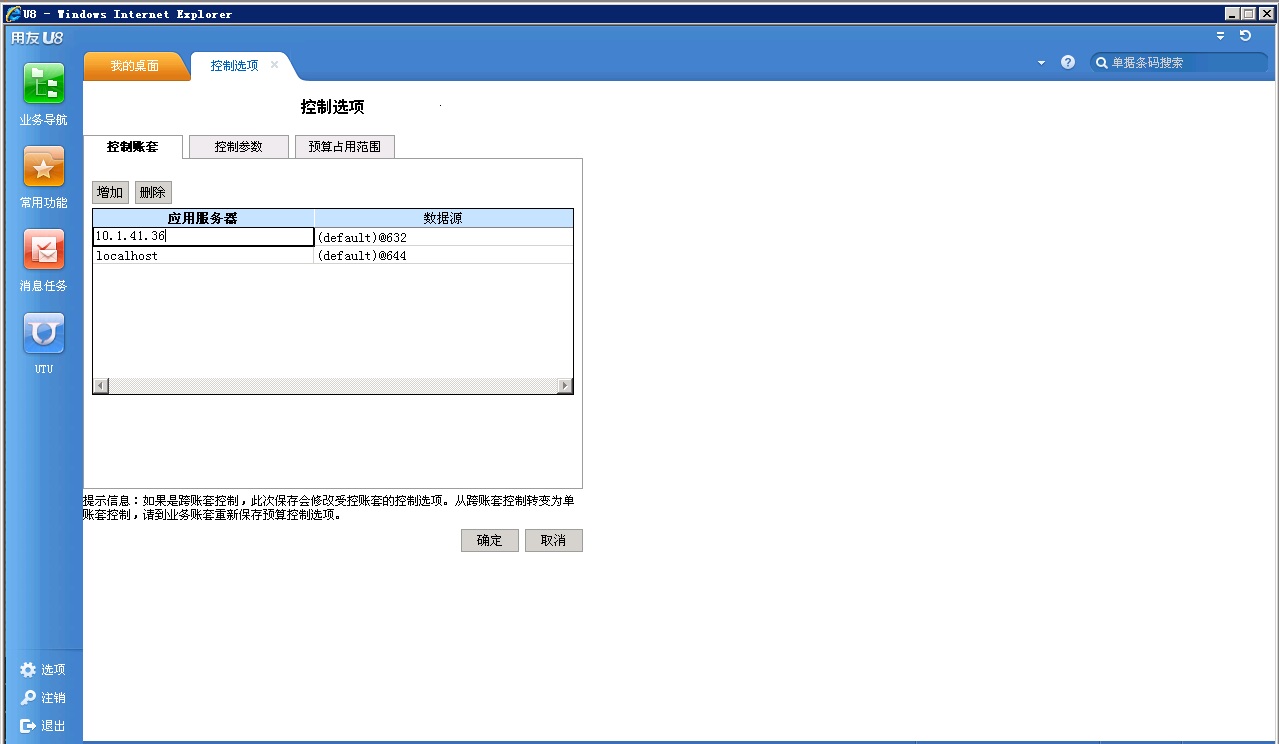
Task: Select the 控制账套 tab
Action: click(133, 147)
